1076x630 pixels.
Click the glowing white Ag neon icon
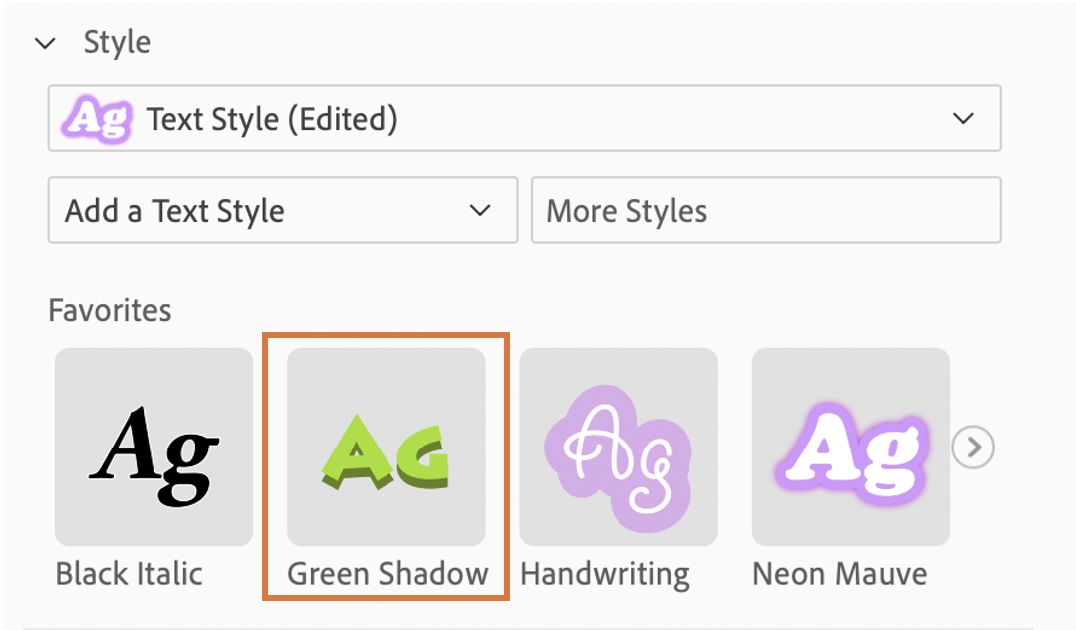tap(850, 450)
